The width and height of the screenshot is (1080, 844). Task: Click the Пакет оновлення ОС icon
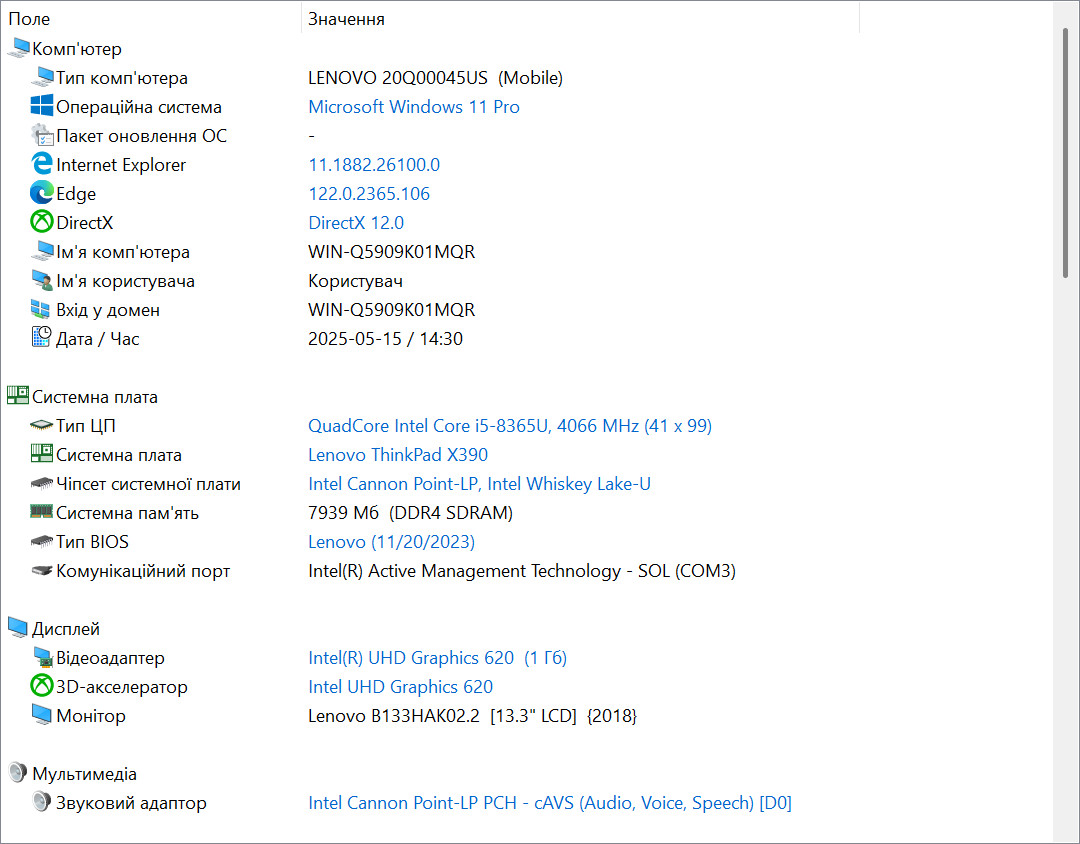[x=42, y=135]
